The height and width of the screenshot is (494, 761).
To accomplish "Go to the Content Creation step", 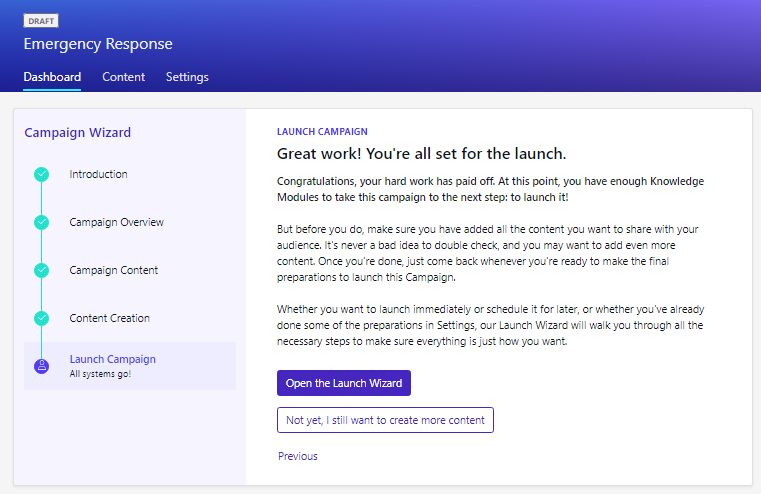I will [109, 318].
